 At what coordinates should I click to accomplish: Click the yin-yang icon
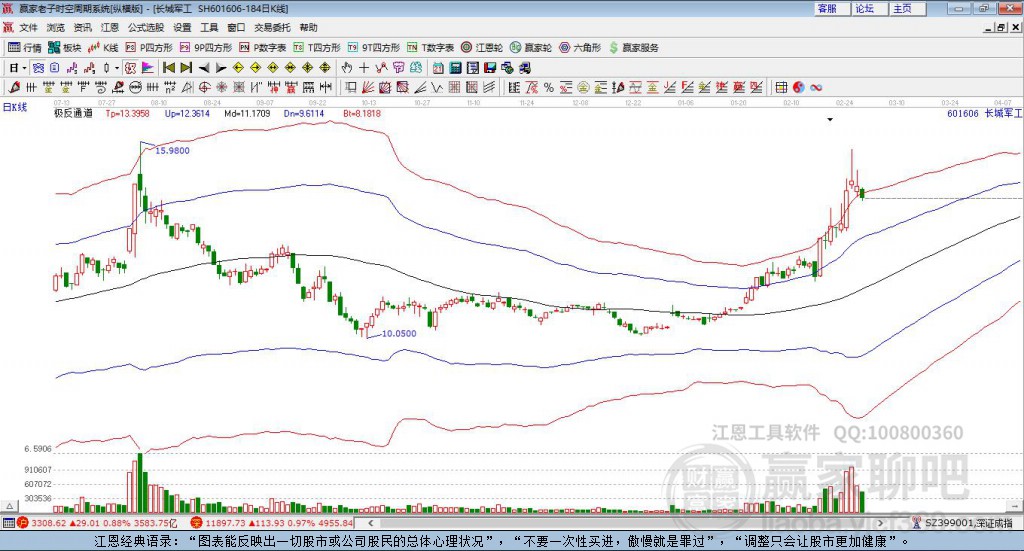pos(798,87)
